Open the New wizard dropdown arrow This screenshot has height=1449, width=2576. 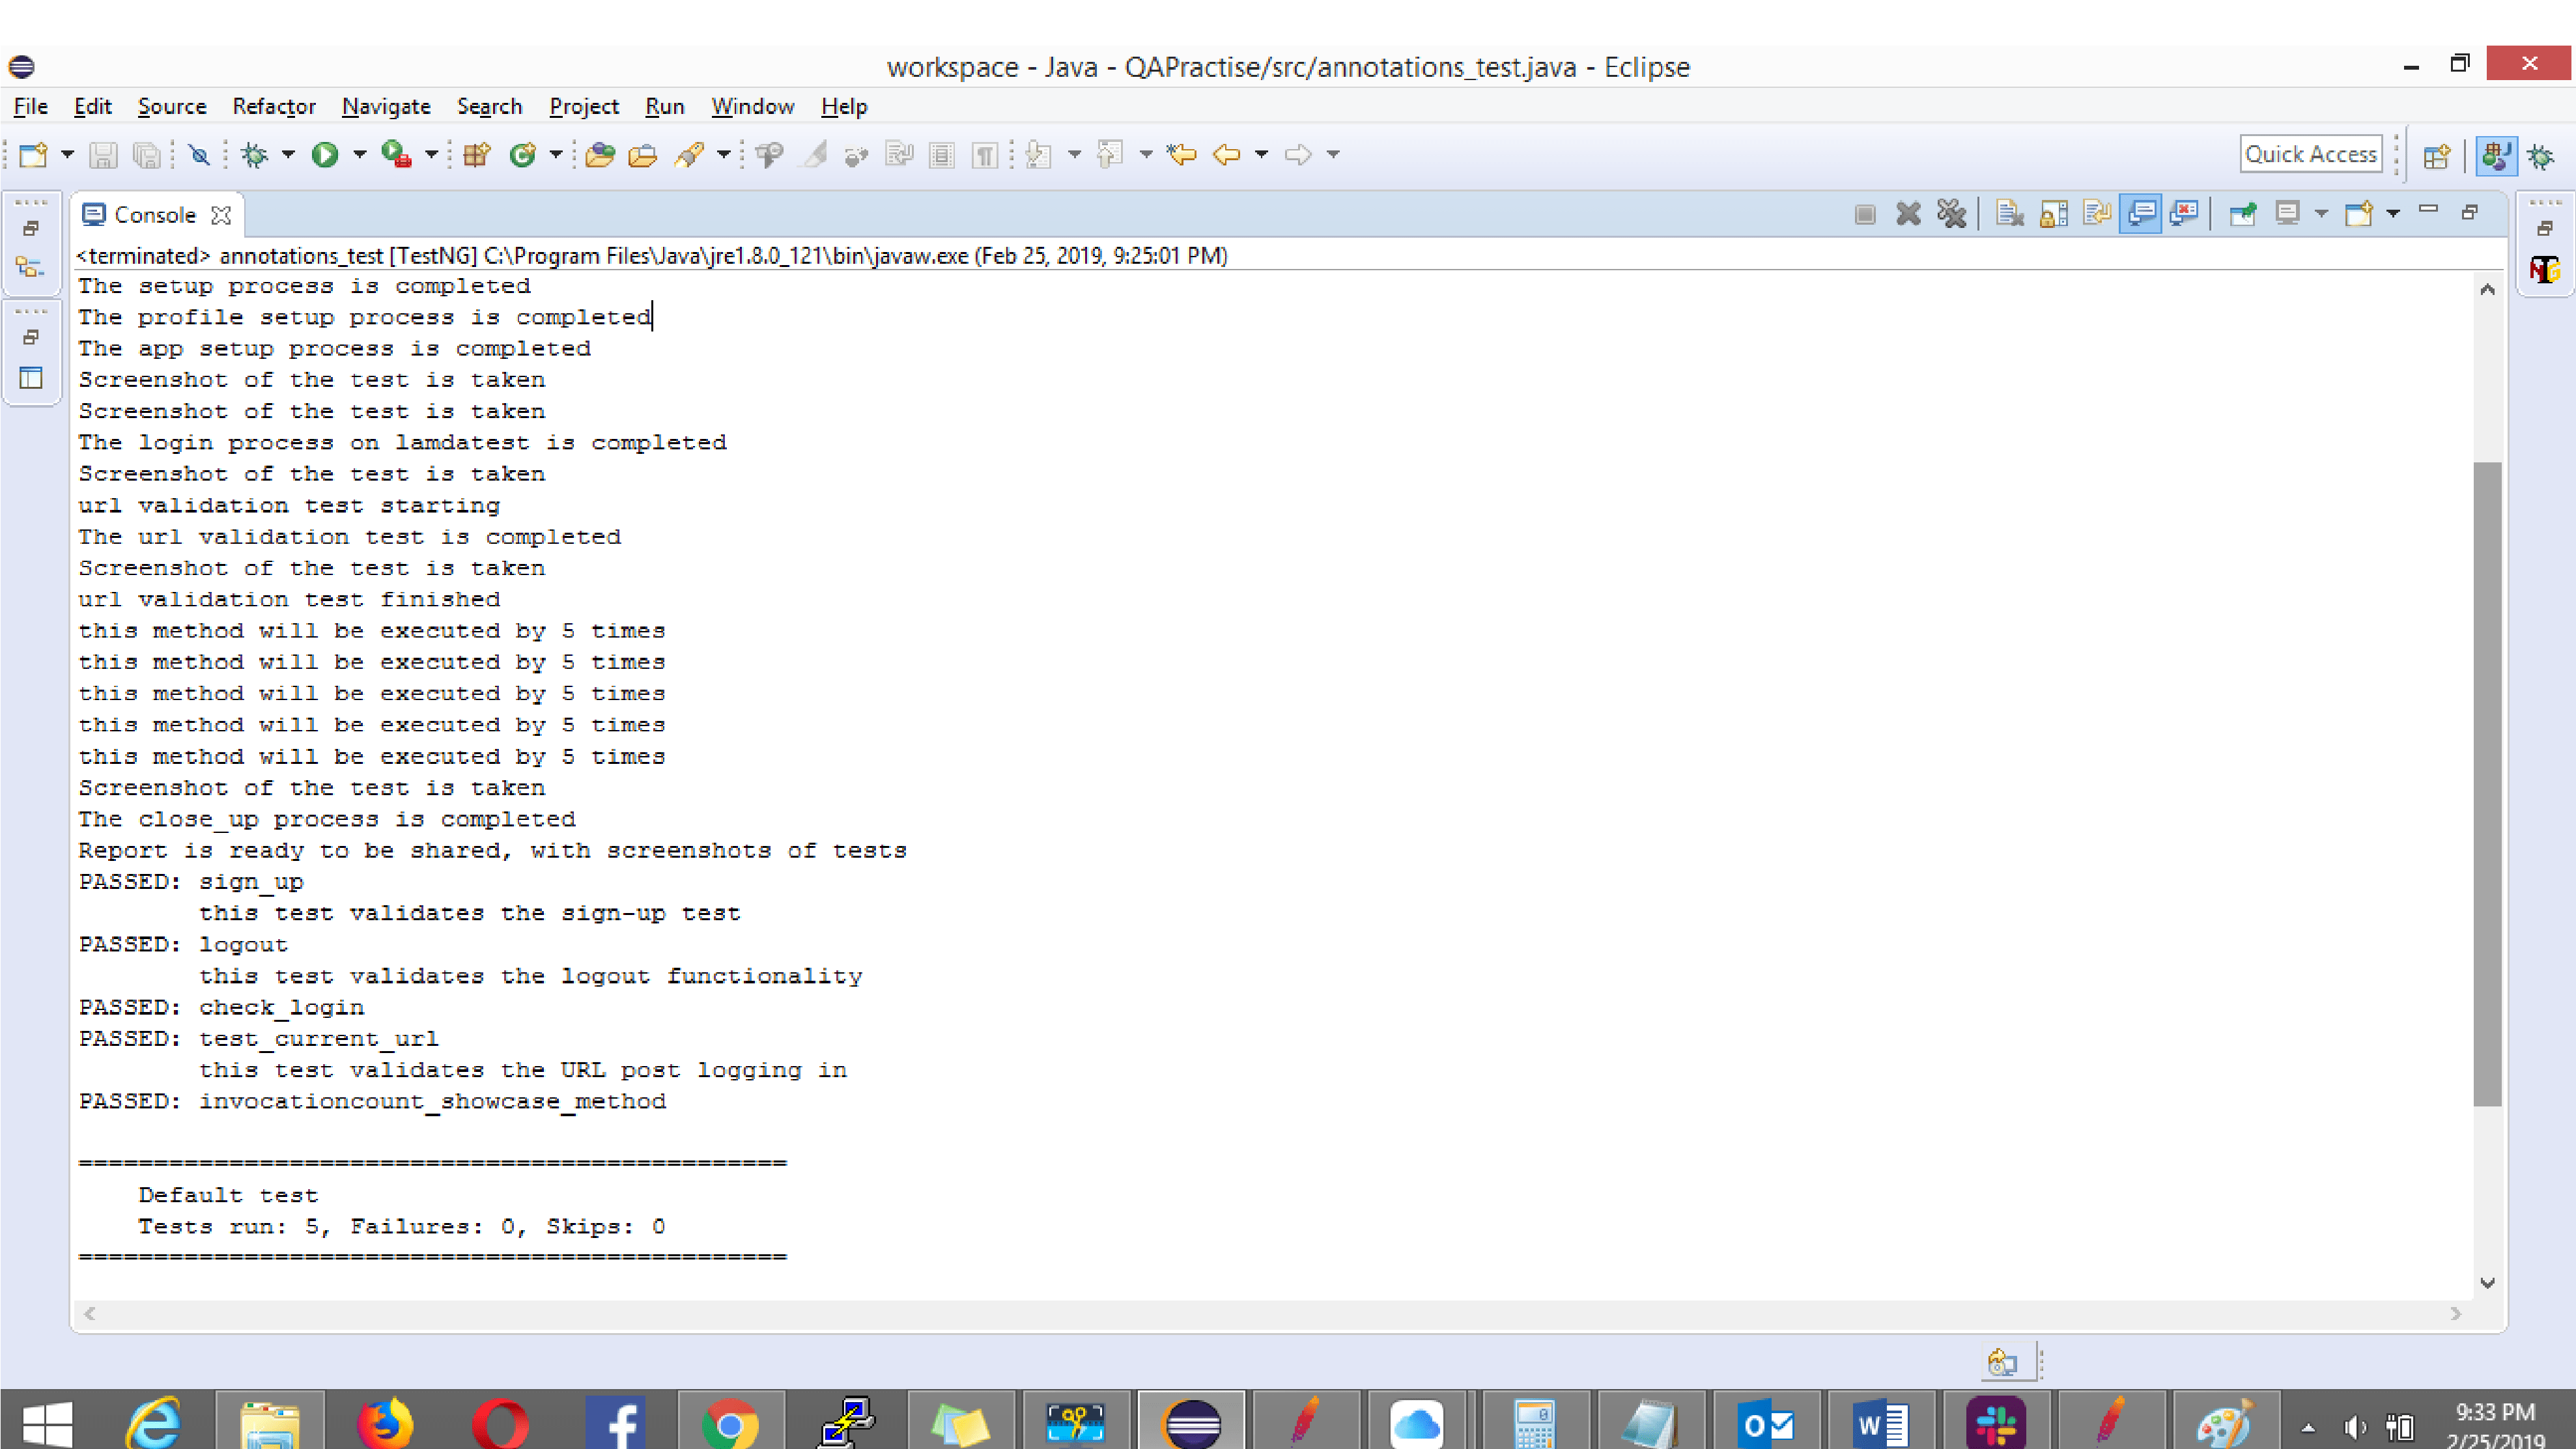coord(67,154)
